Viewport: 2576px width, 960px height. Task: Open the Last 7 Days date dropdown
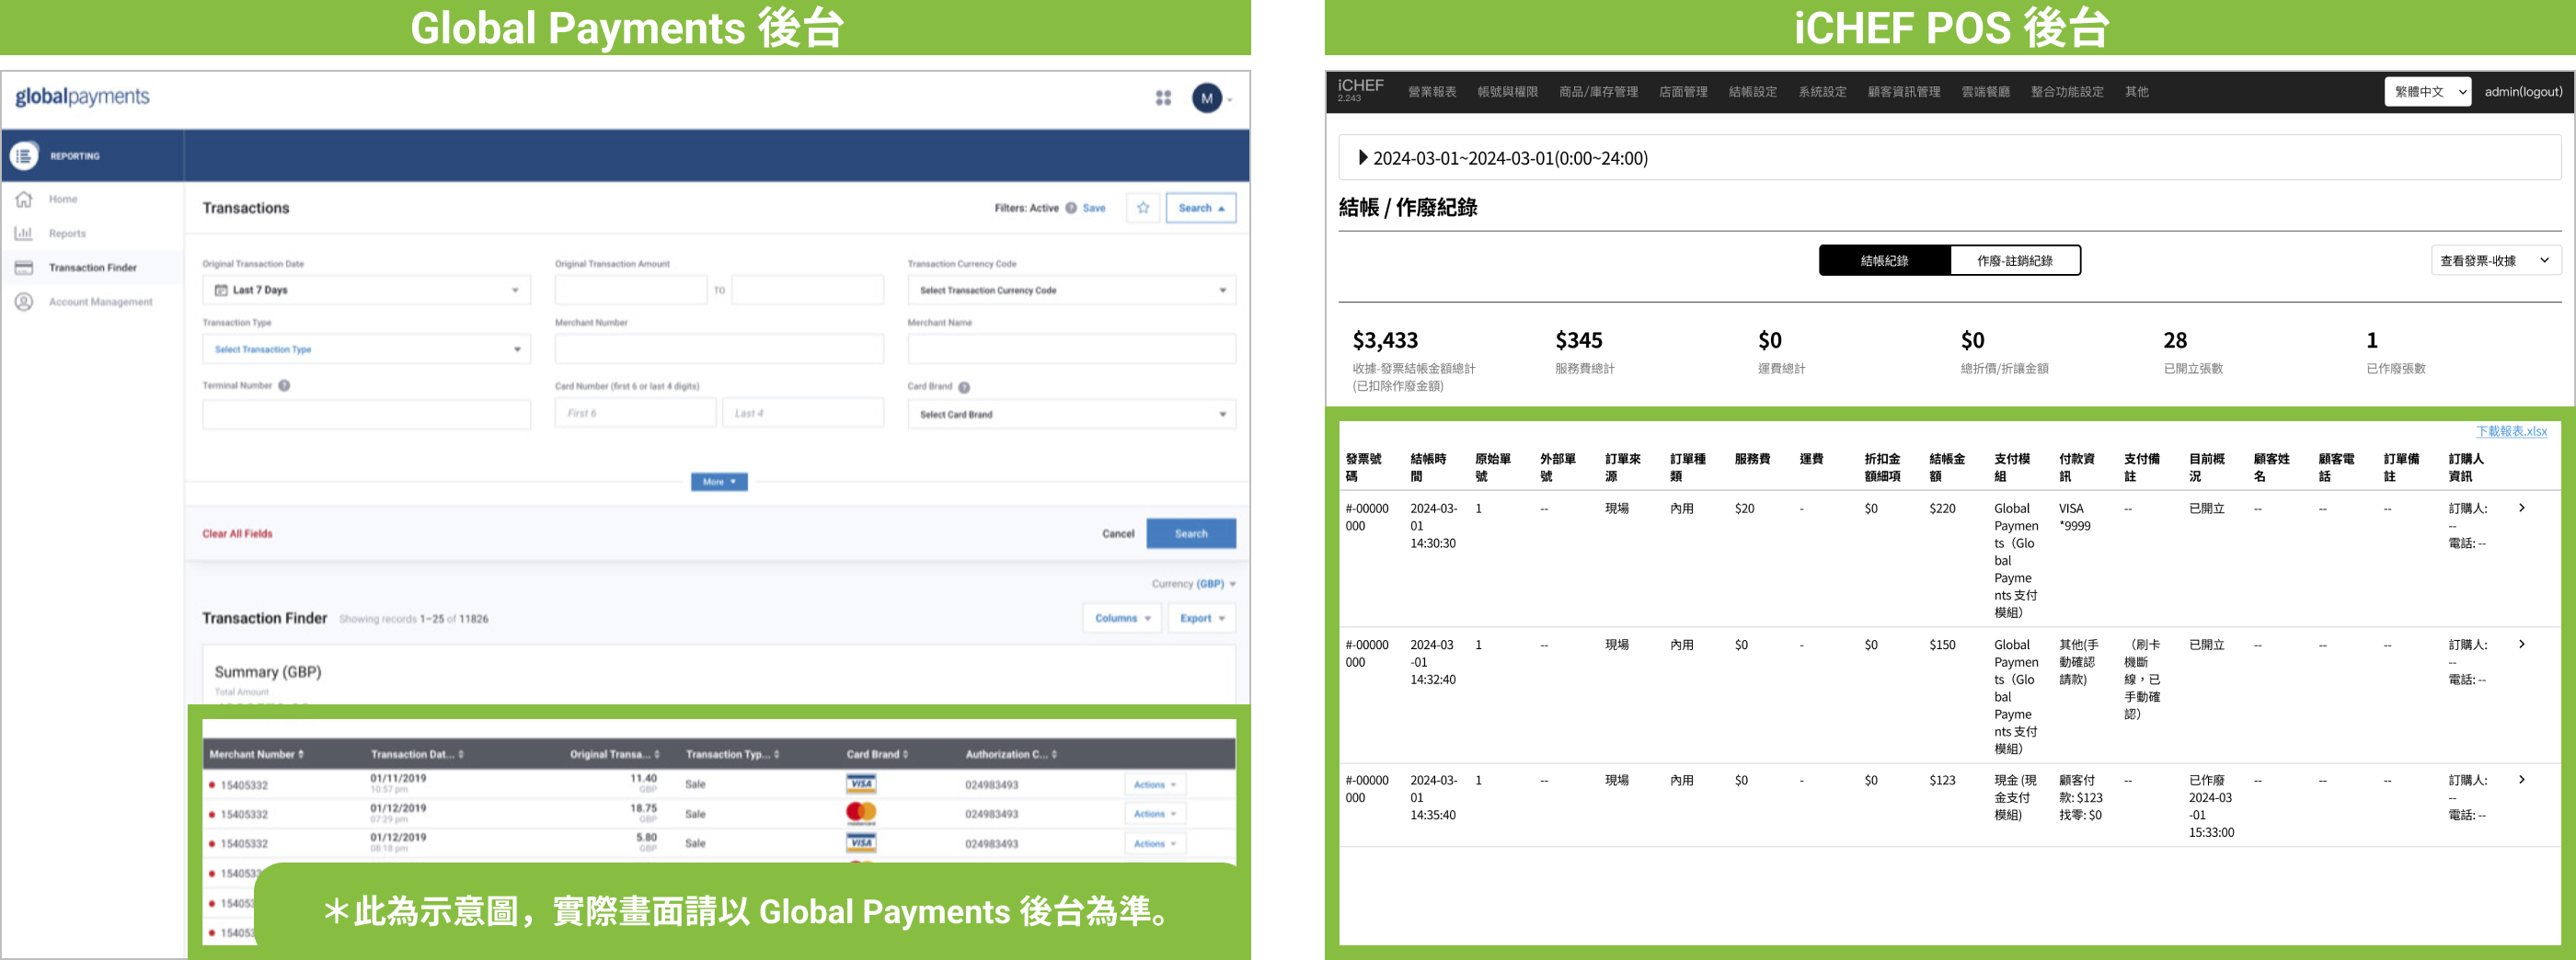click(366, 290)
